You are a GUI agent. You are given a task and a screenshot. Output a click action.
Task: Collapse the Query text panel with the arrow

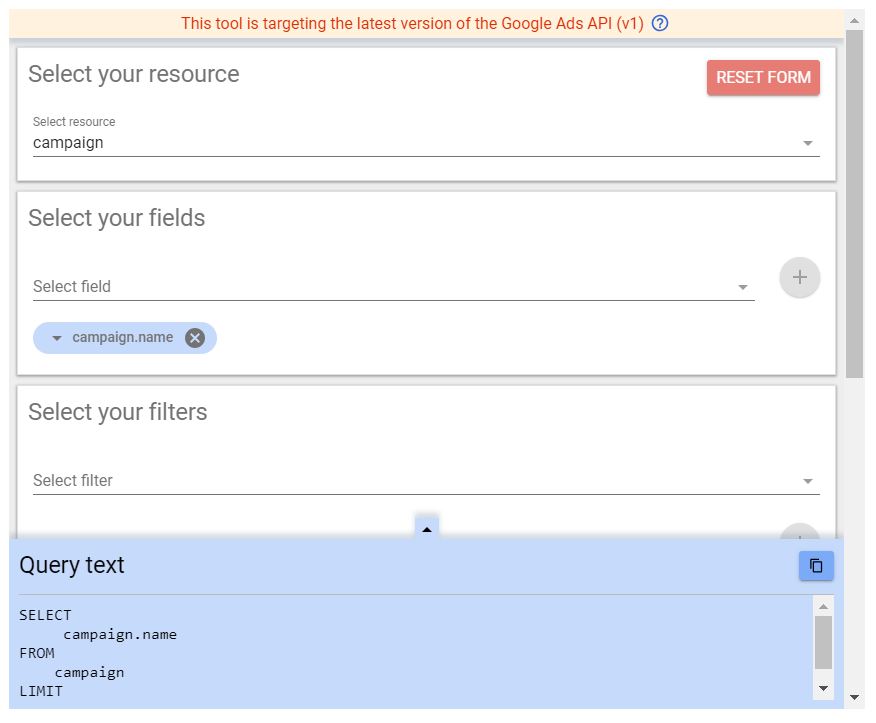coord(427,529)
